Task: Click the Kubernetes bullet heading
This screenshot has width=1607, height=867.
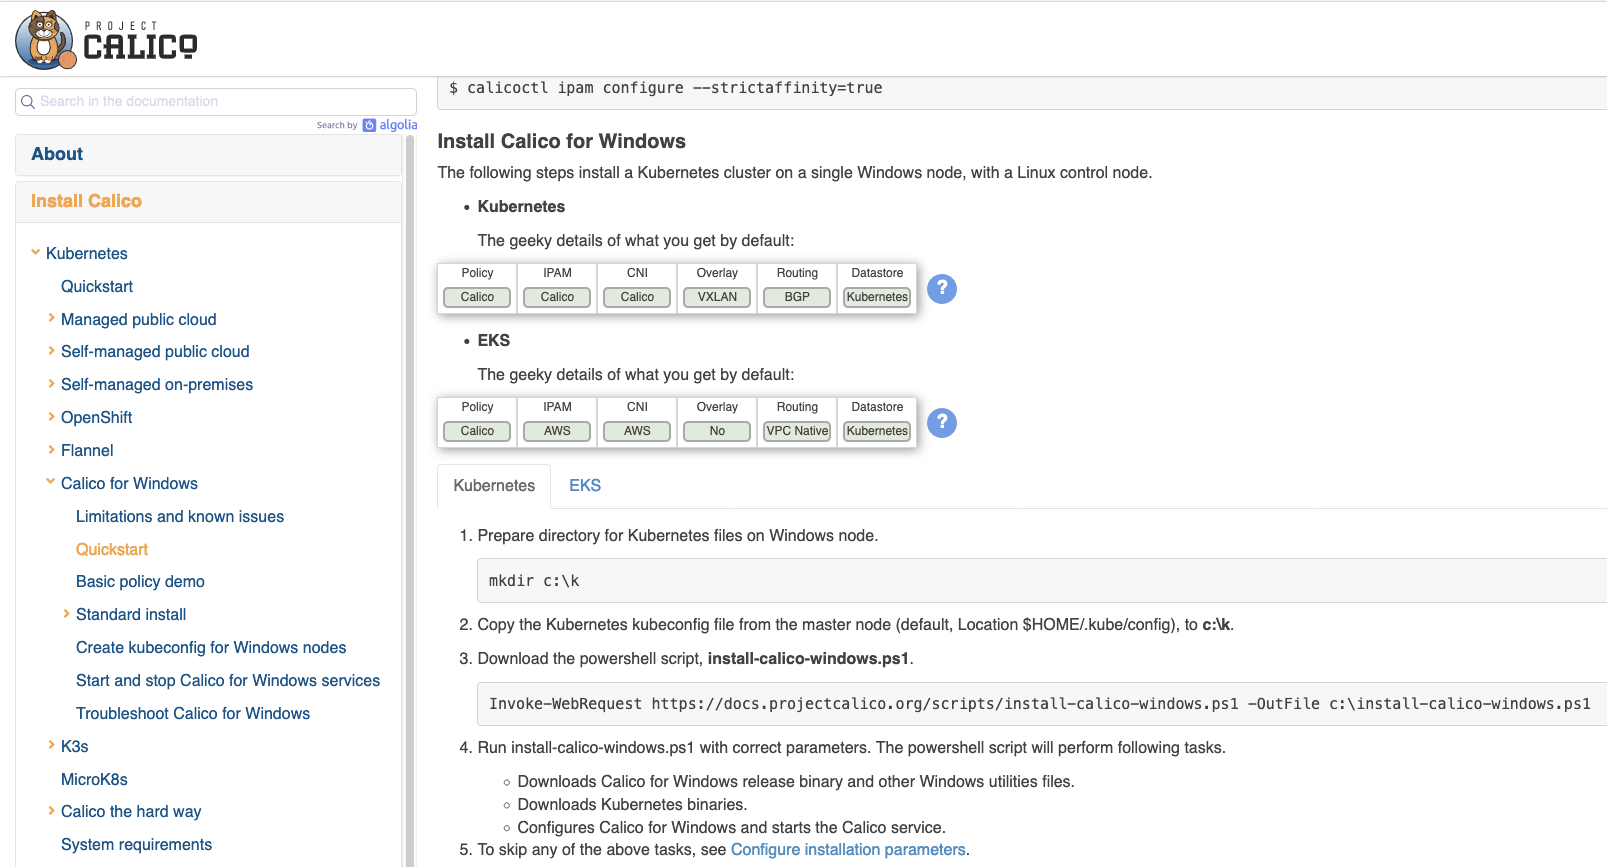Action: (x=521, y=206)
